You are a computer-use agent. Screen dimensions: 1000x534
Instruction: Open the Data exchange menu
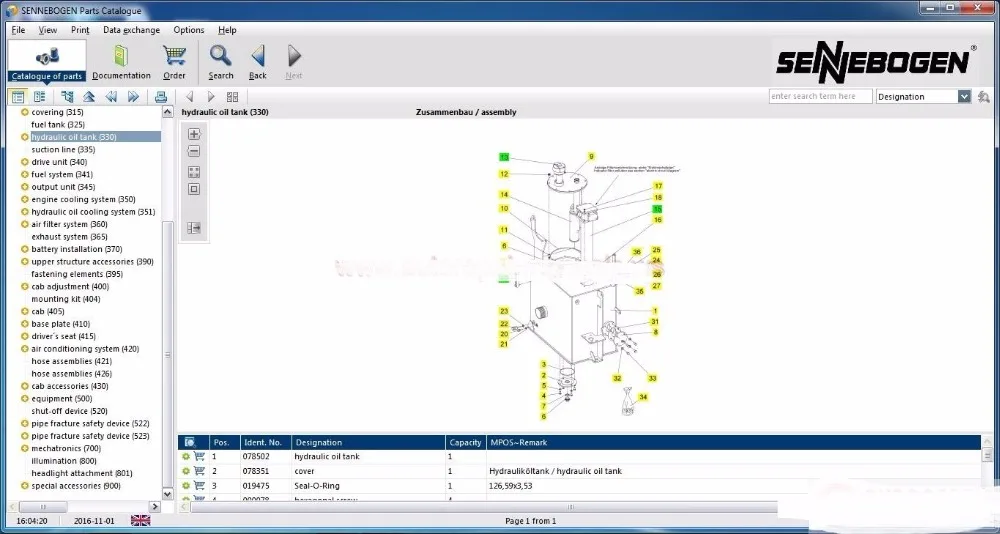(x=132, y=30)
